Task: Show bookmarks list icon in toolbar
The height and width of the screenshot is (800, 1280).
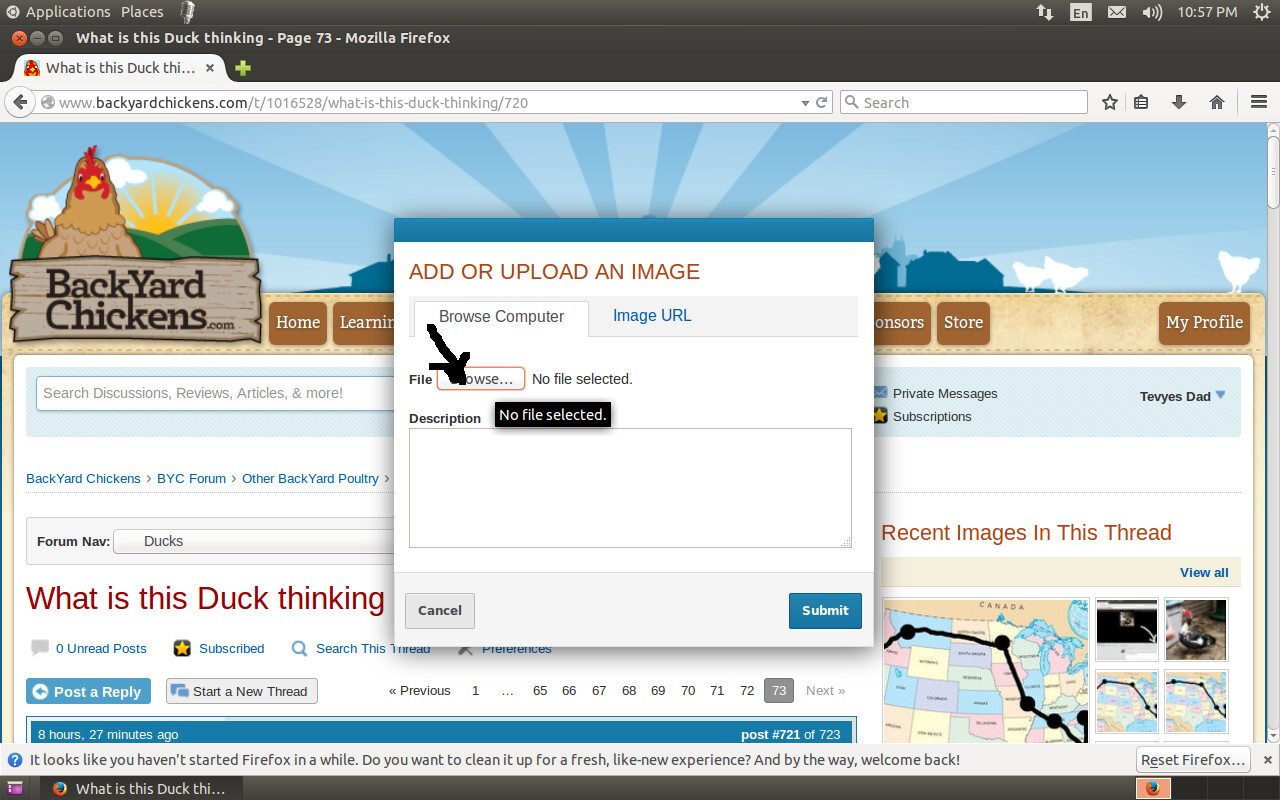Action: coord(1141,102)
